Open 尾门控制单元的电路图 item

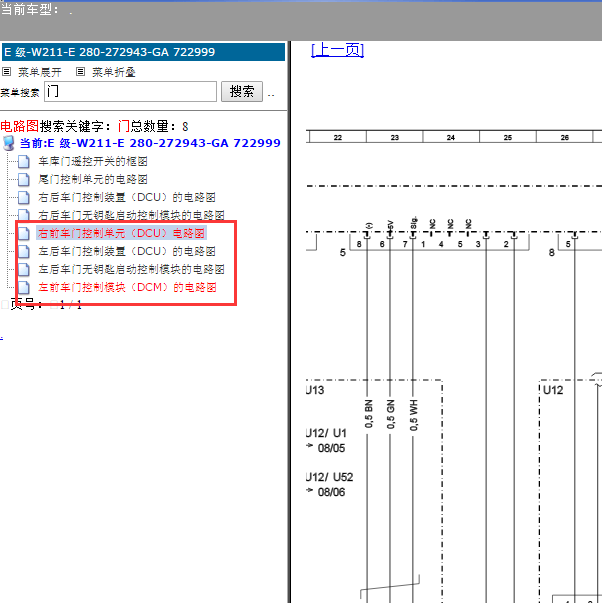coord(93,180)
